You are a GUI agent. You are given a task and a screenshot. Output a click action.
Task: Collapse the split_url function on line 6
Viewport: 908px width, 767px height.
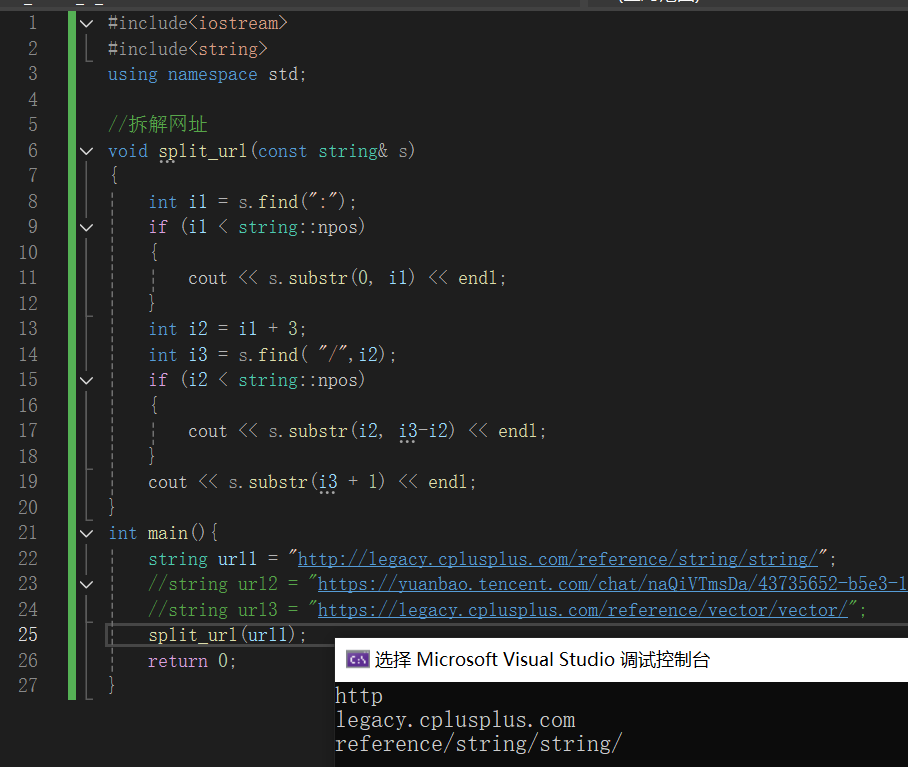tap(86, 151)
